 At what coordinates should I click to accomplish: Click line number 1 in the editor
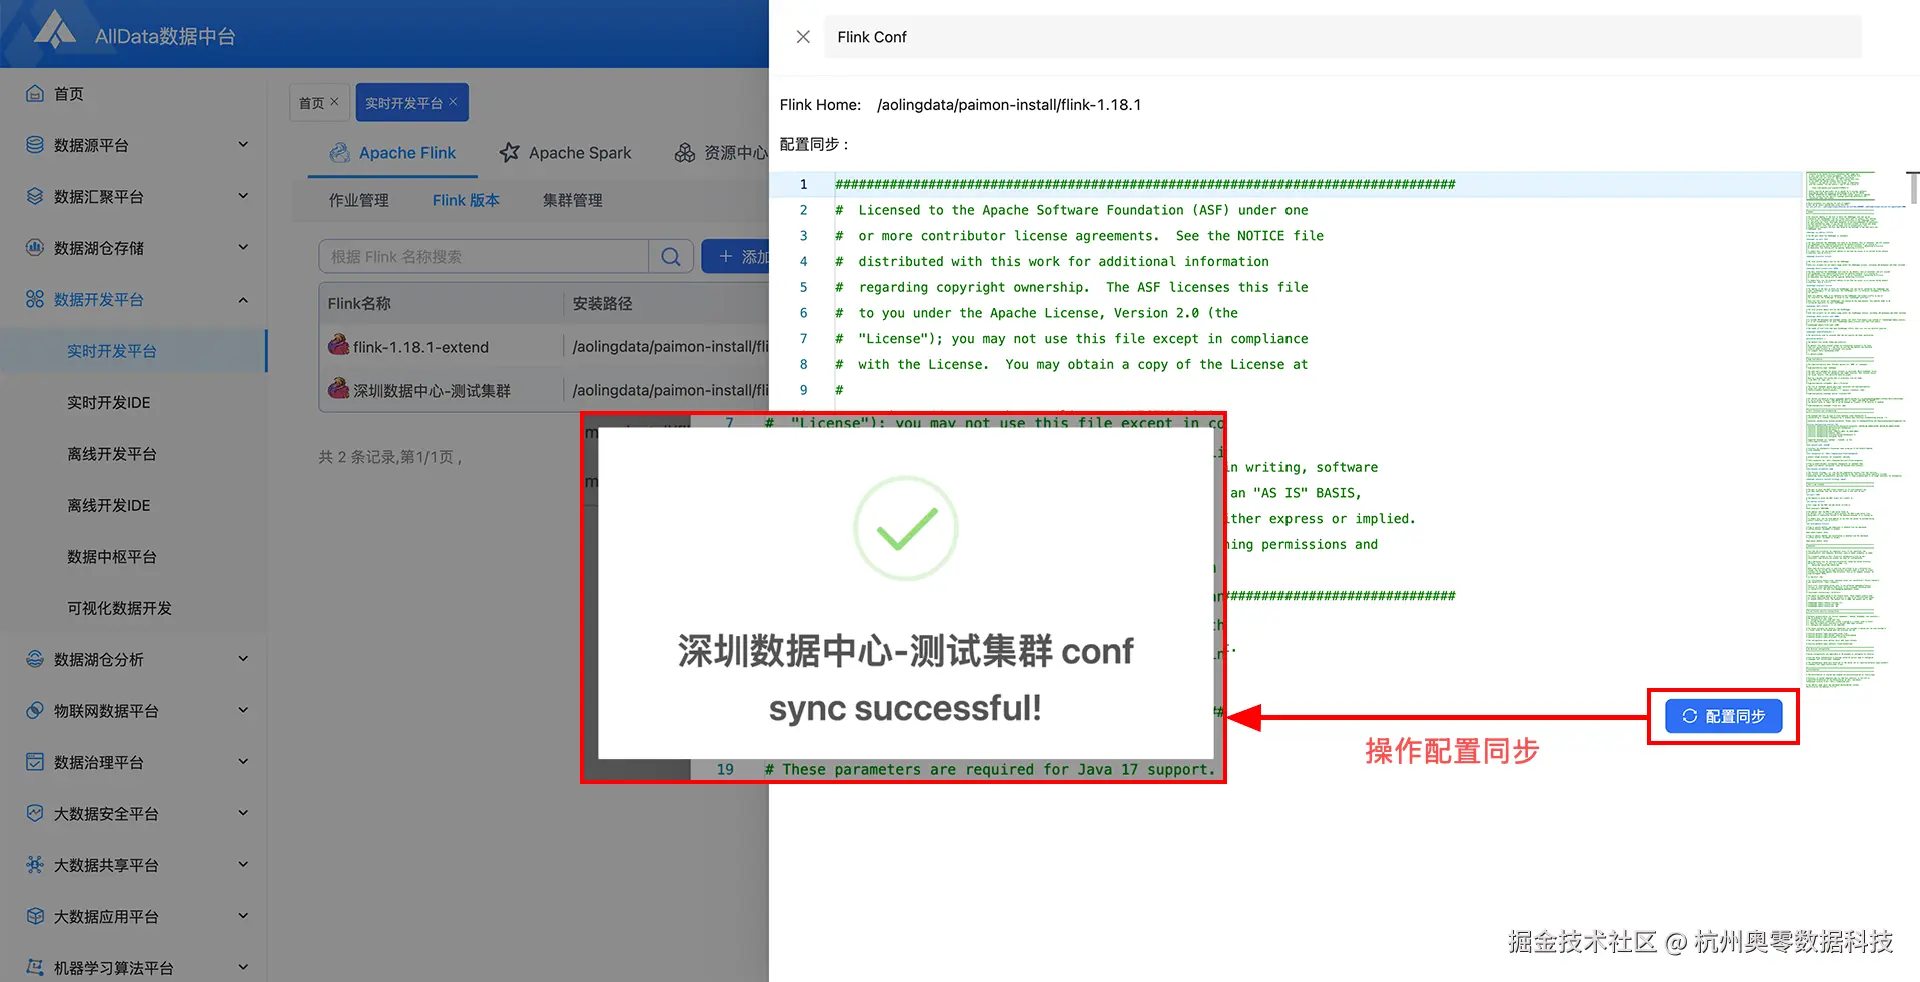(x=803, y=184)
